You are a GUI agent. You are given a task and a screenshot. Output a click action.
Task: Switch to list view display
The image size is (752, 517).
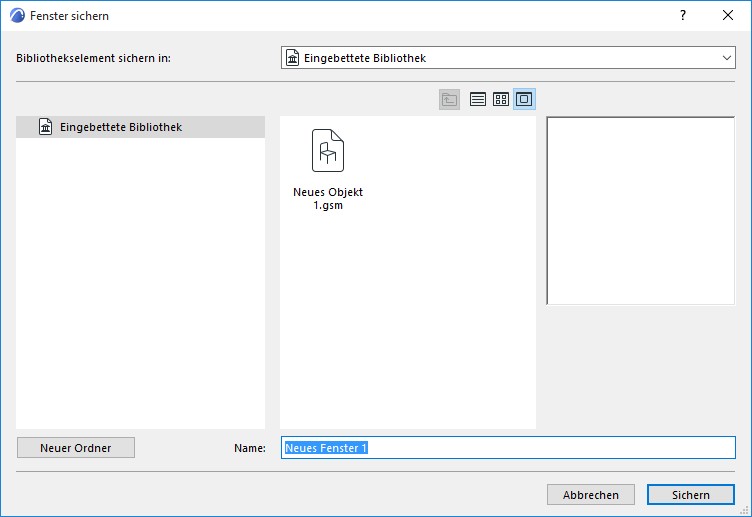tap(478, 99)
